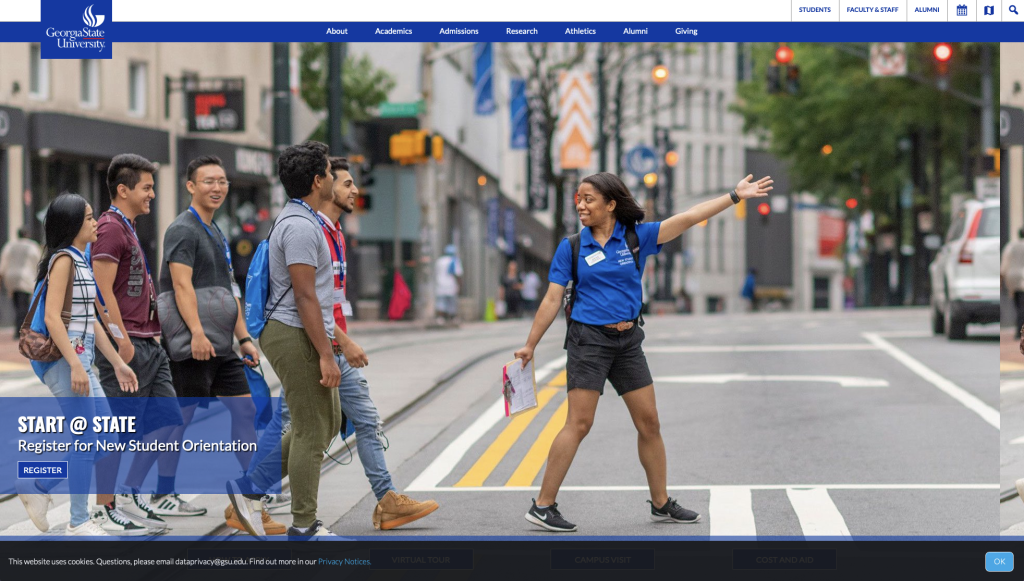Click the 'START @ STATE' heading
Screen dimensions: 1024x581
tap(77, 424)
